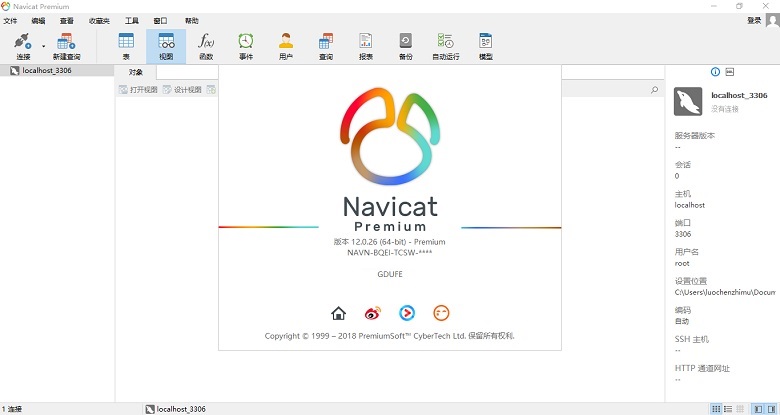Click the Table (表) toolbar icon

[126, 45]
